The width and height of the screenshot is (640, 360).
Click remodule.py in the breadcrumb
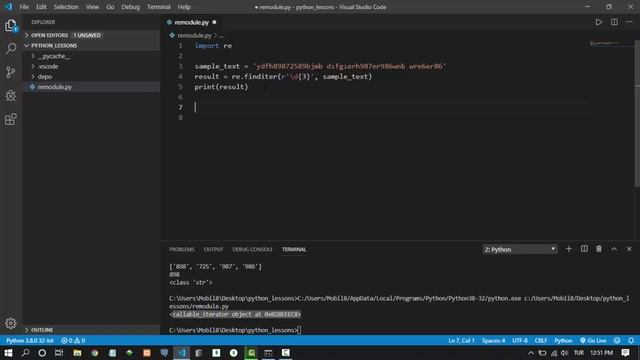click(194, 36)
